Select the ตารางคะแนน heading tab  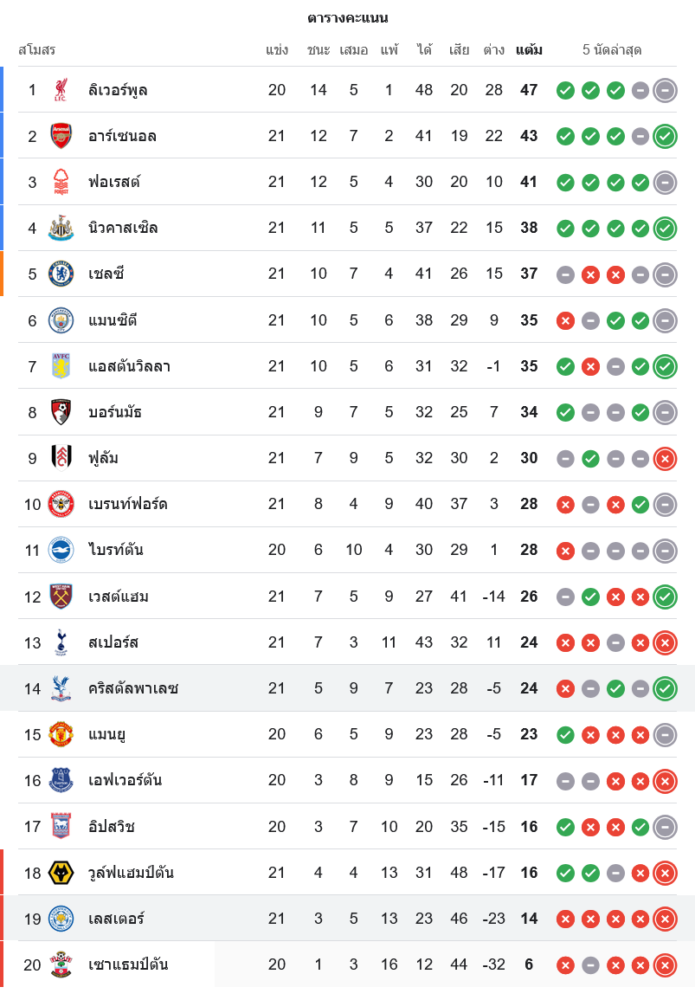pos(347,18)
